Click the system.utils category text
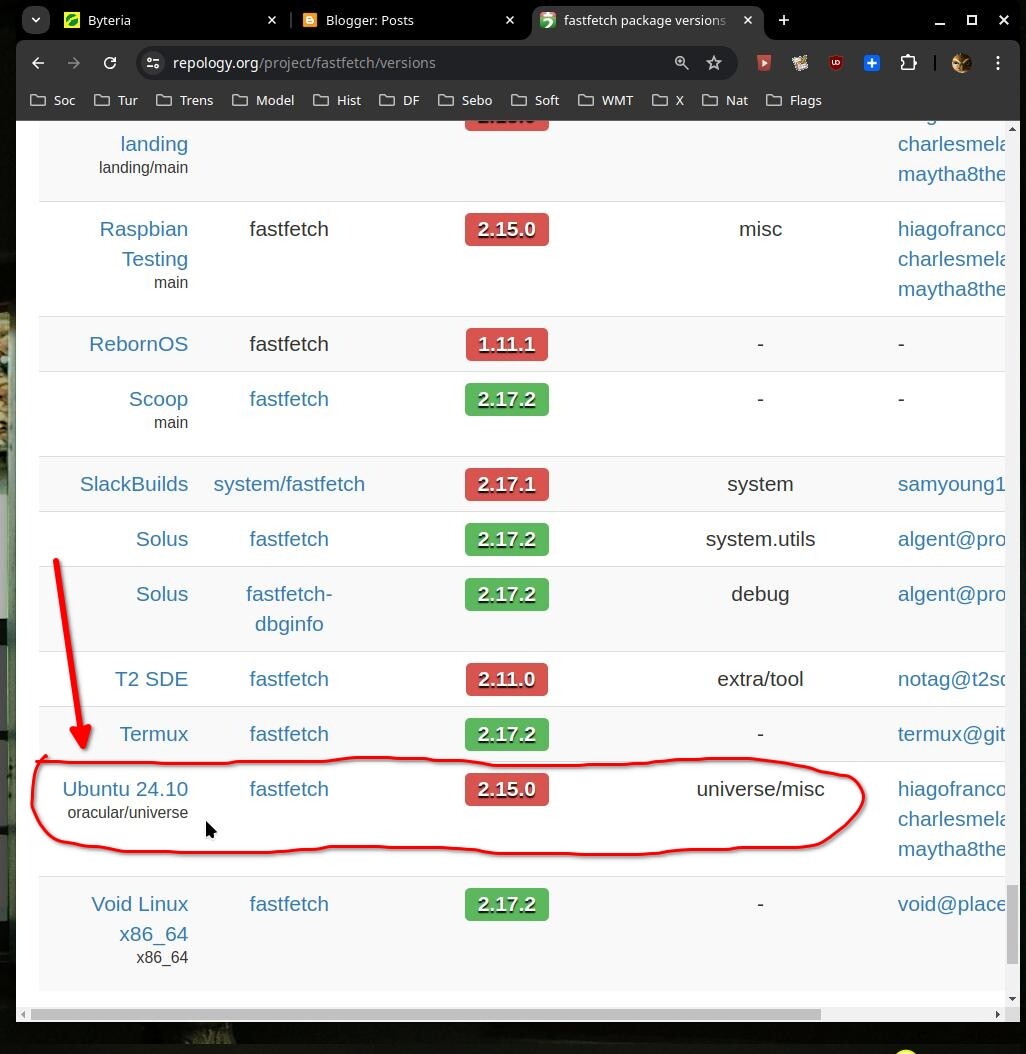Viewport: 1026px width, 1054px height. [x=760, y=539]
